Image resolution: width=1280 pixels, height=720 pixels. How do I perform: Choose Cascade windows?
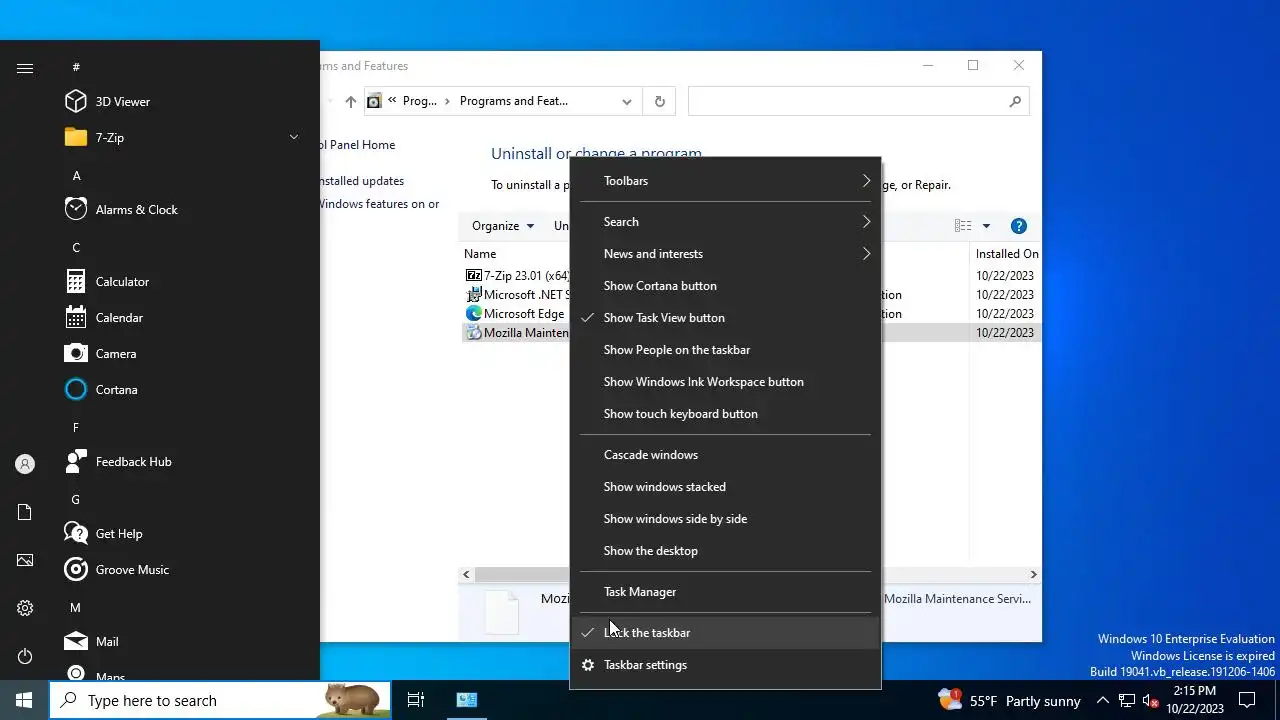point(725,454)
